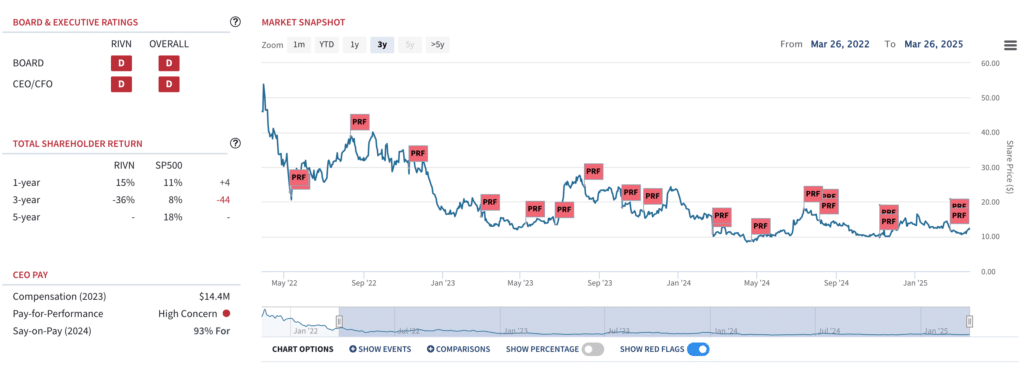The height and width of the screenshot is (368, 1024).
Task: Open the PRF flag at the Aug 2024 spike
Action: [x=812, y=194]
